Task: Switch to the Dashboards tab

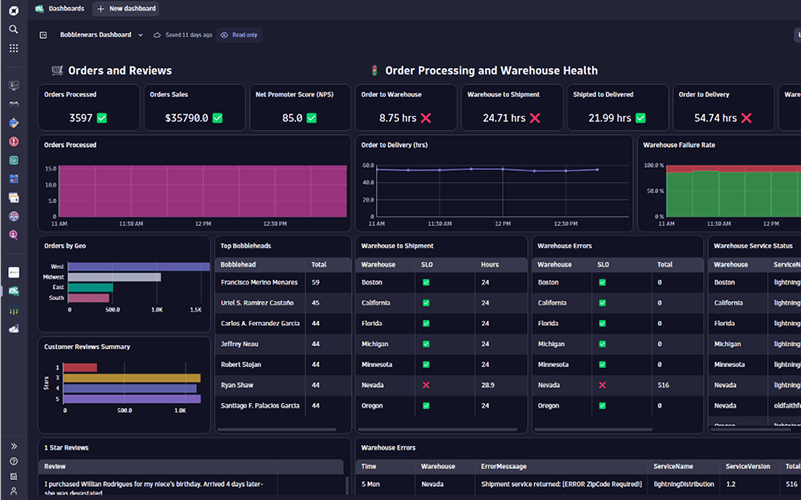Action: point(66,8)
